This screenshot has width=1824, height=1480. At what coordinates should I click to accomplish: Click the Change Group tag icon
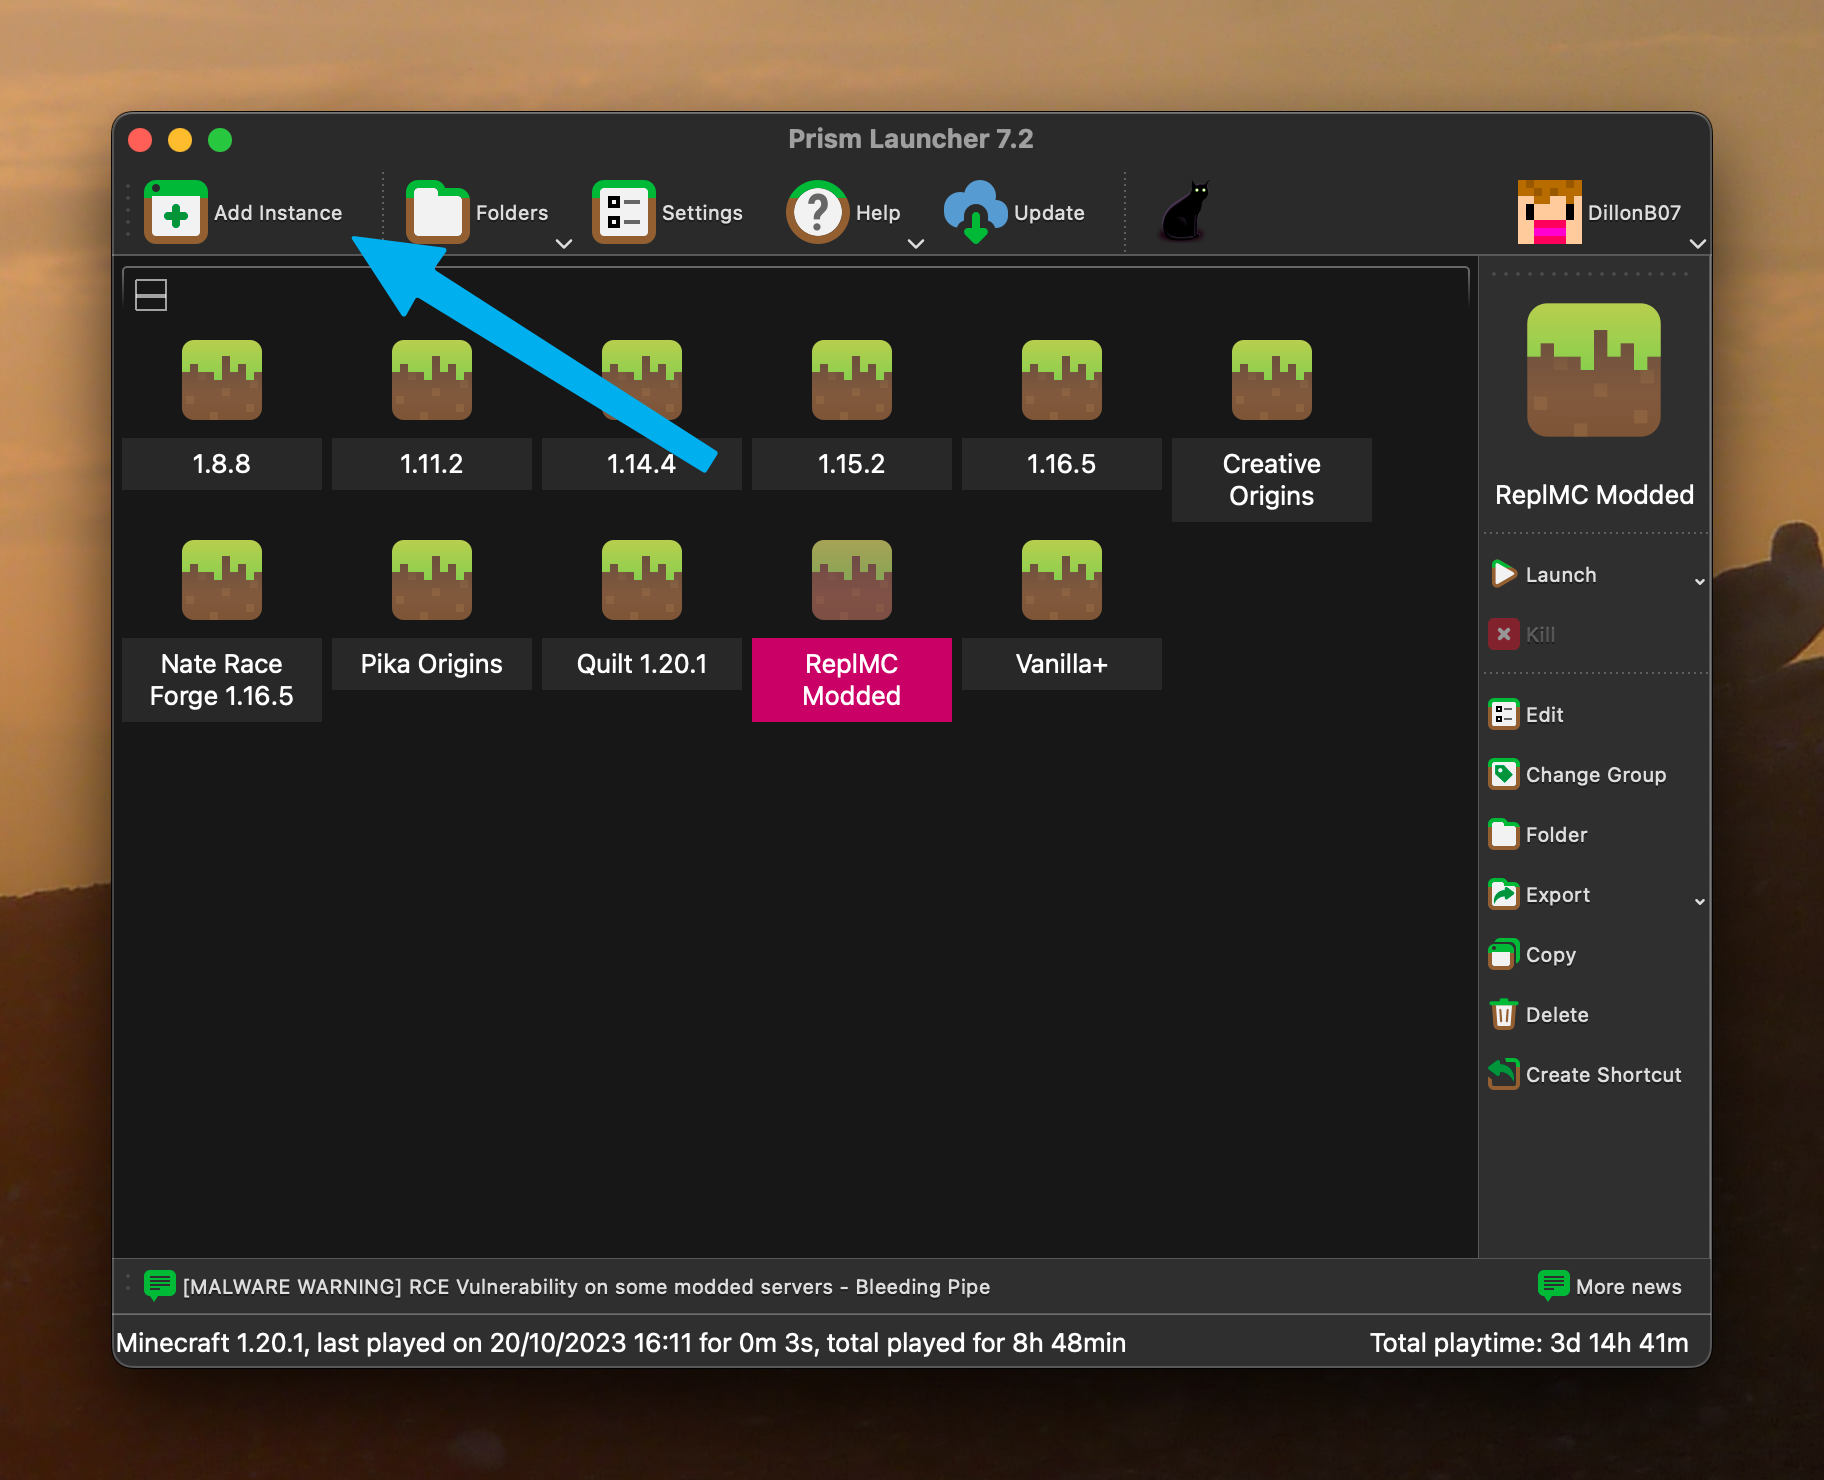point(1504,774)
